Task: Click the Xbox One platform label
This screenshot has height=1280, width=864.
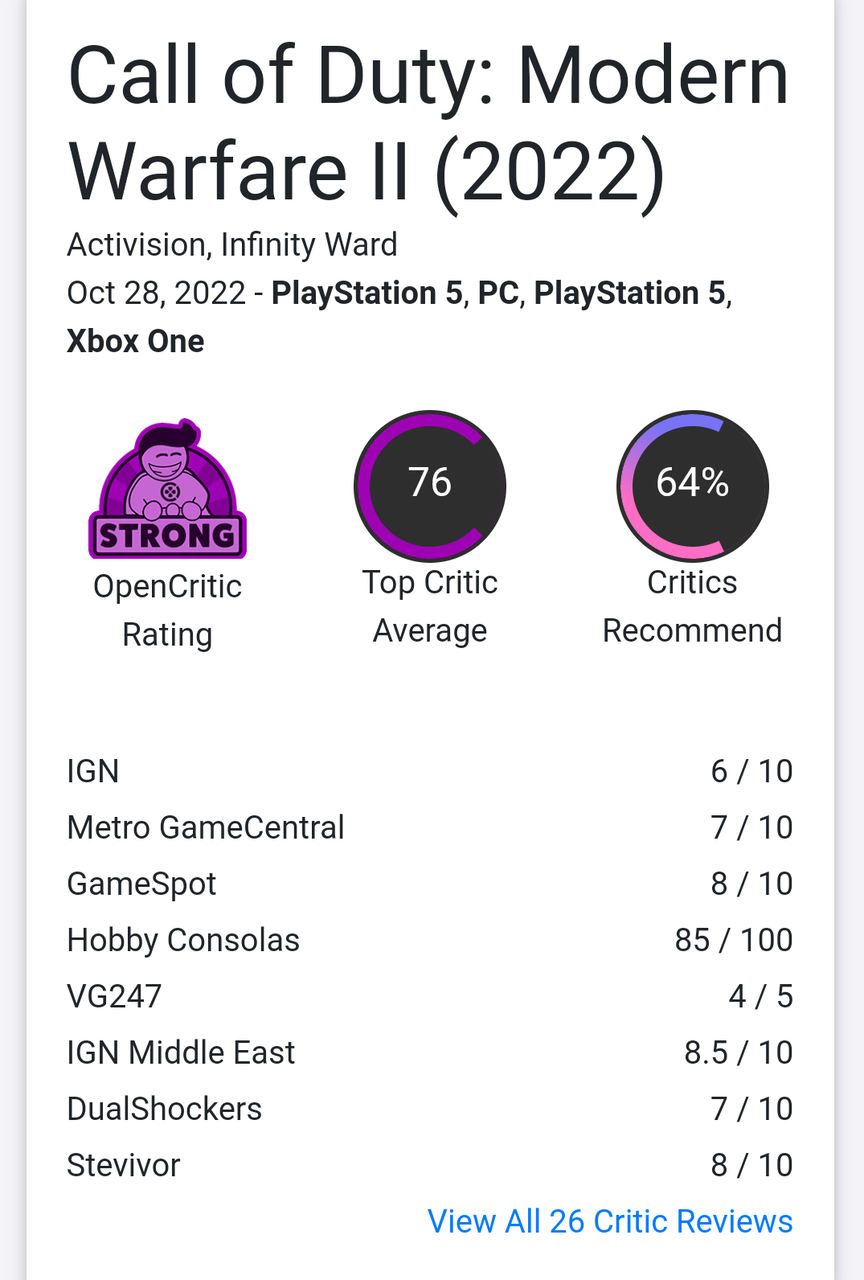Action: [x=135, y=341]
